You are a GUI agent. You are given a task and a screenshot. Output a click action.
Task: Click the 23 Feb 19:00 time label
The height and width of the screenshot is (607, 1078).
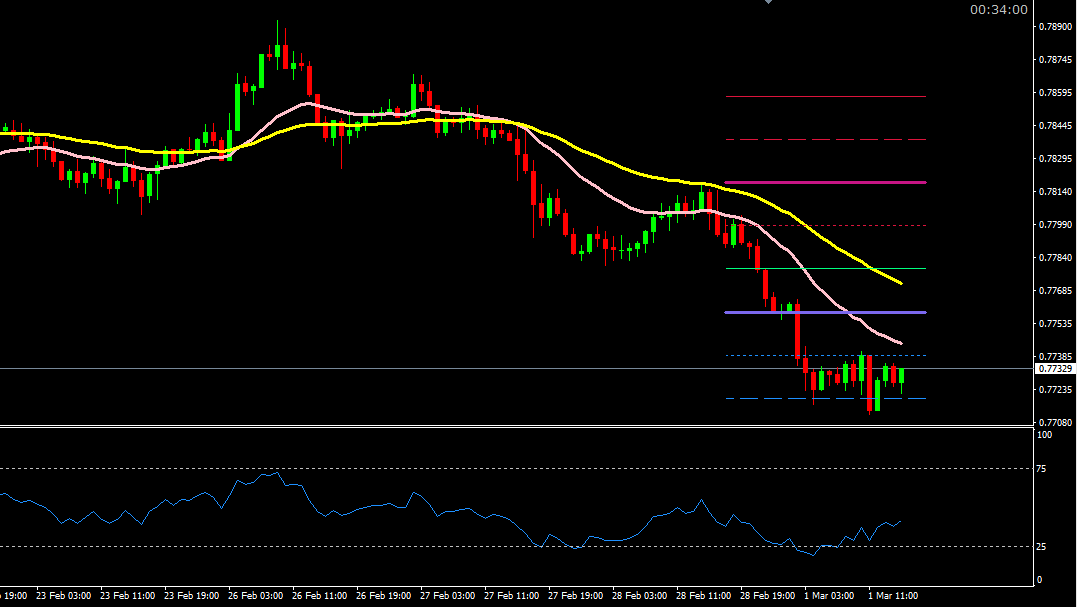tap(191, 596)
